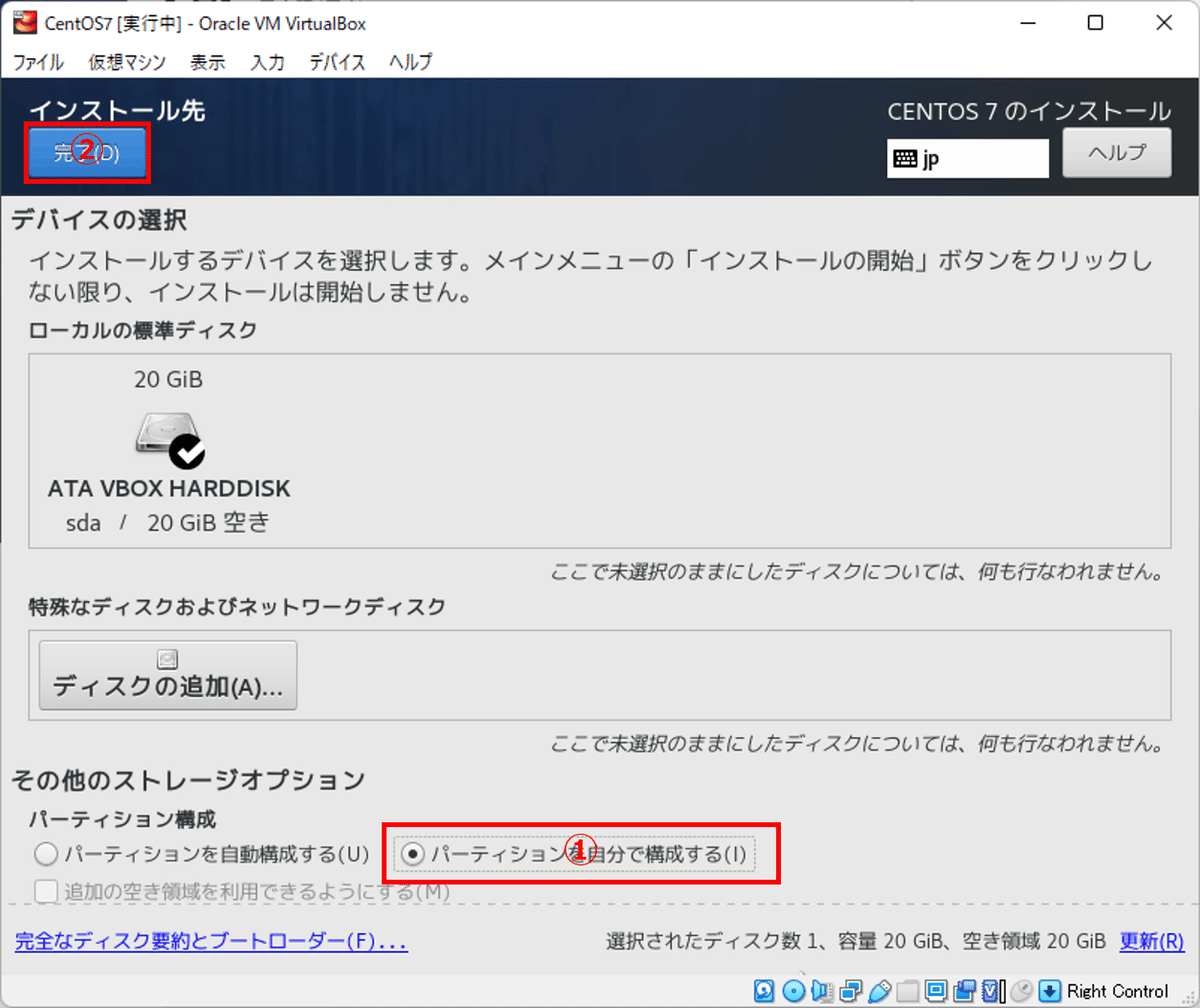Click the installer ヘルプ button
The image size is (1200, 1008).
tap(1116, 153)
